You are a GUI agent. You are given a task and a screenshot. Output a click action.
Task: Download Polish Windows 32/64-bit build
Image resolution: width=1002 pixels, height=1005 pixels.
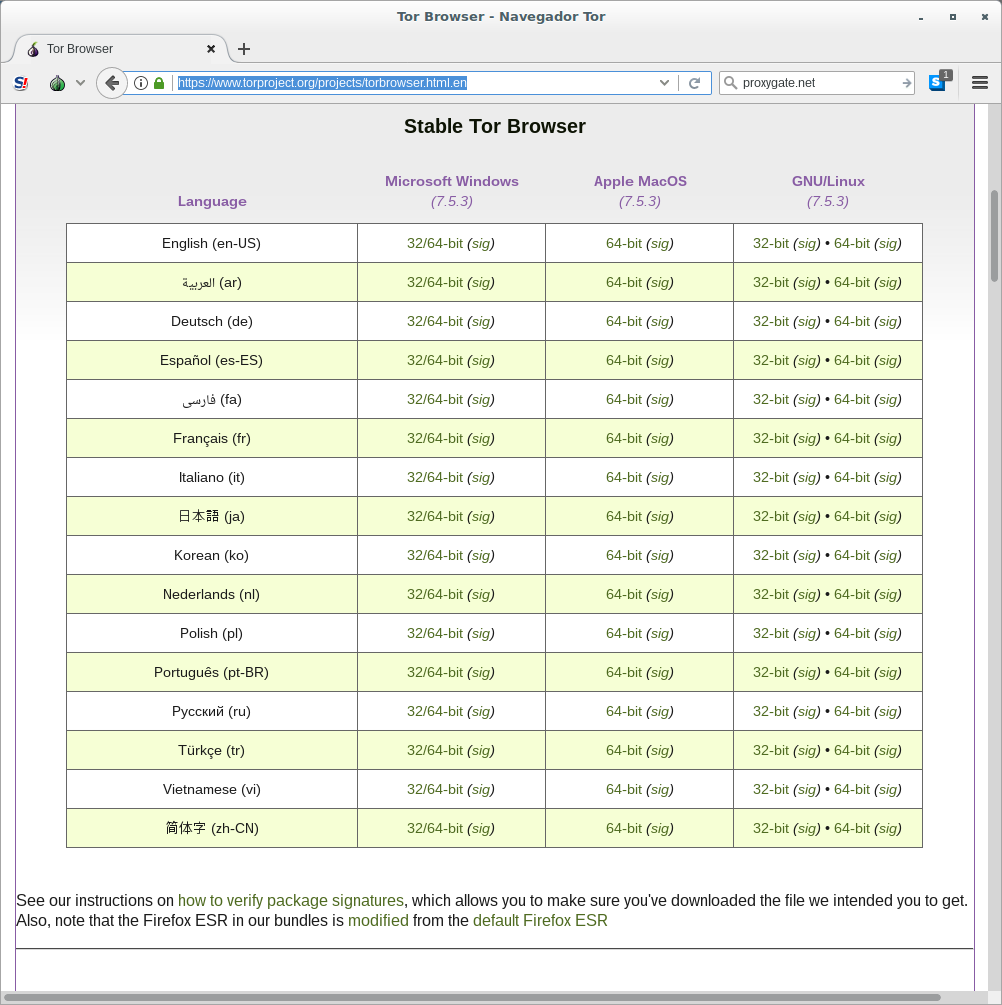(x=435, y=634)
